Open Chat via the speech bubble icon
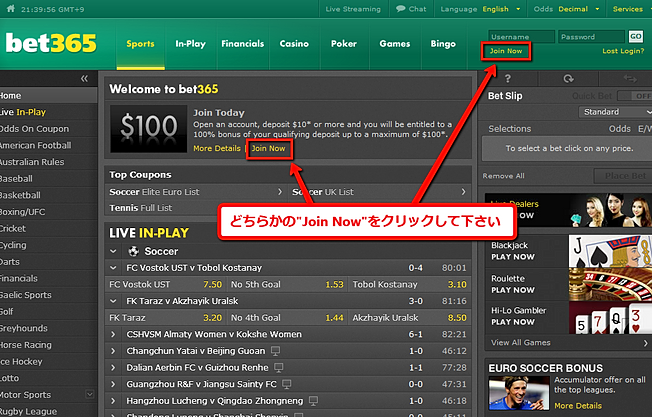Viewport: 652px width, 417px height. (400, 9)
